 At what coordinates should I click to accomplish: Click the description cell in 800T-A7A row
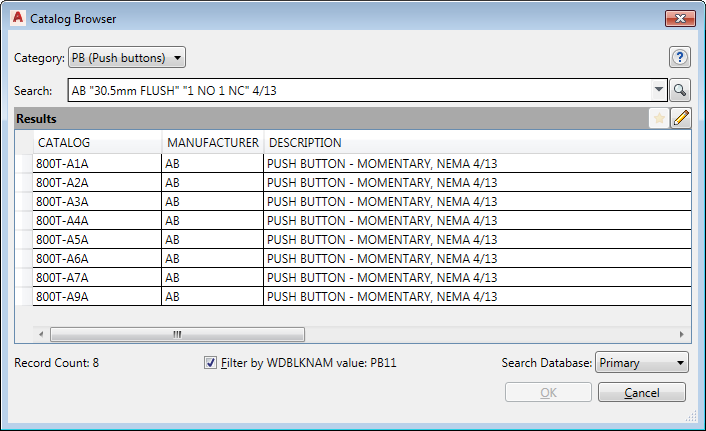[x=477, y=277]
